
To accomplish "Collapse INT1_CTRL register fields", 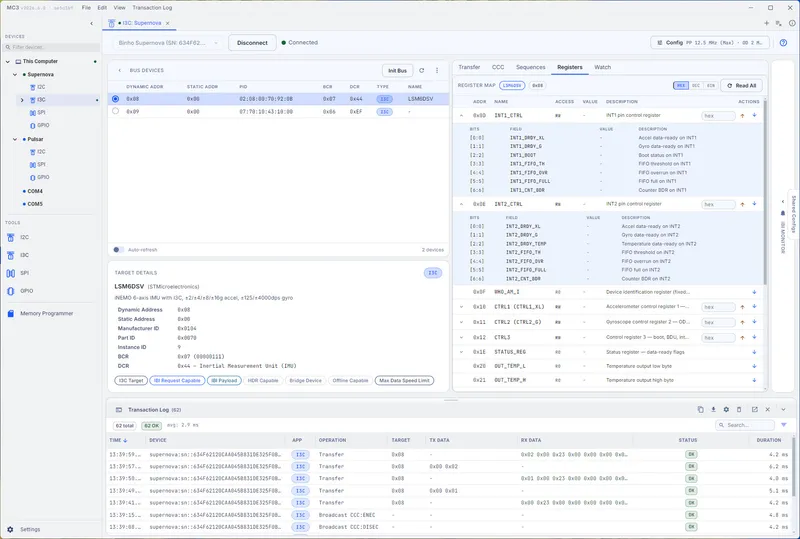I will (x=461, y=116).
